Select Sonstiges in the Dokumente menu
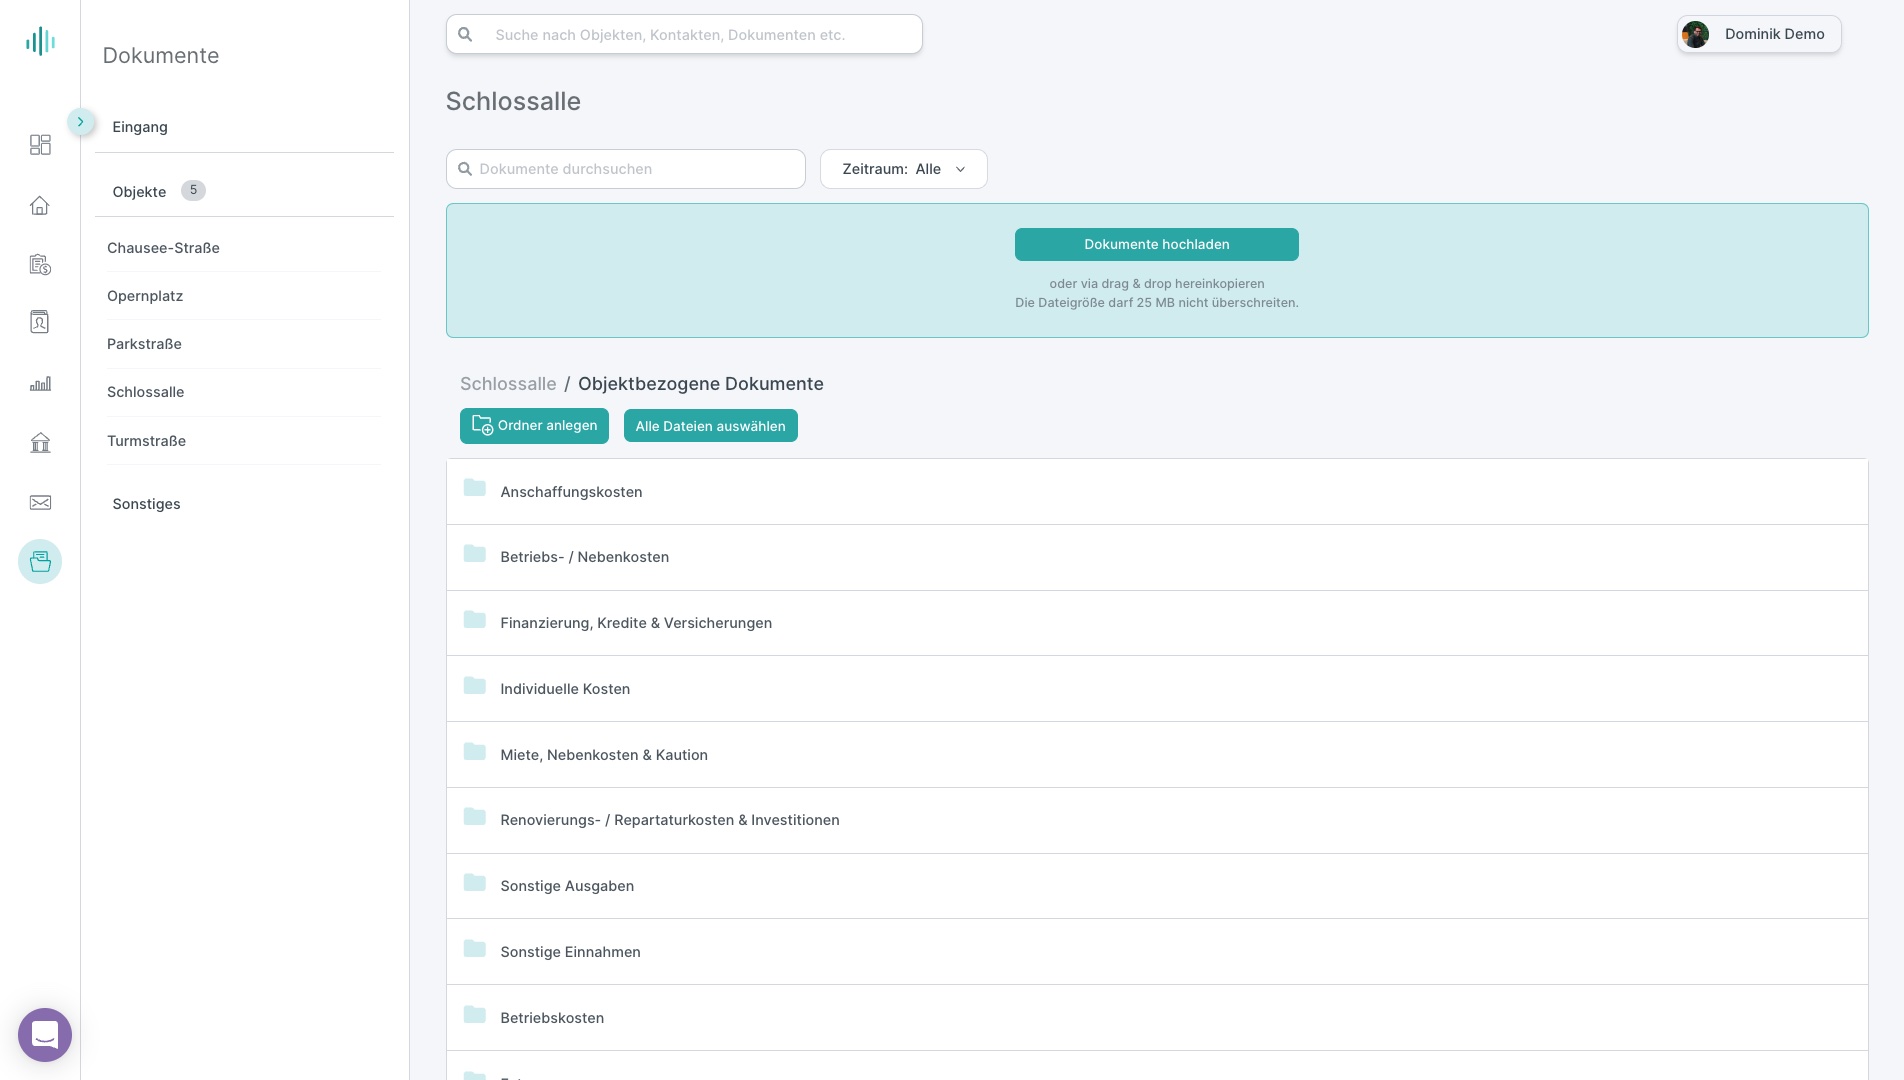This screenshot has width=1904, height=1080. (x=146, y=504)
